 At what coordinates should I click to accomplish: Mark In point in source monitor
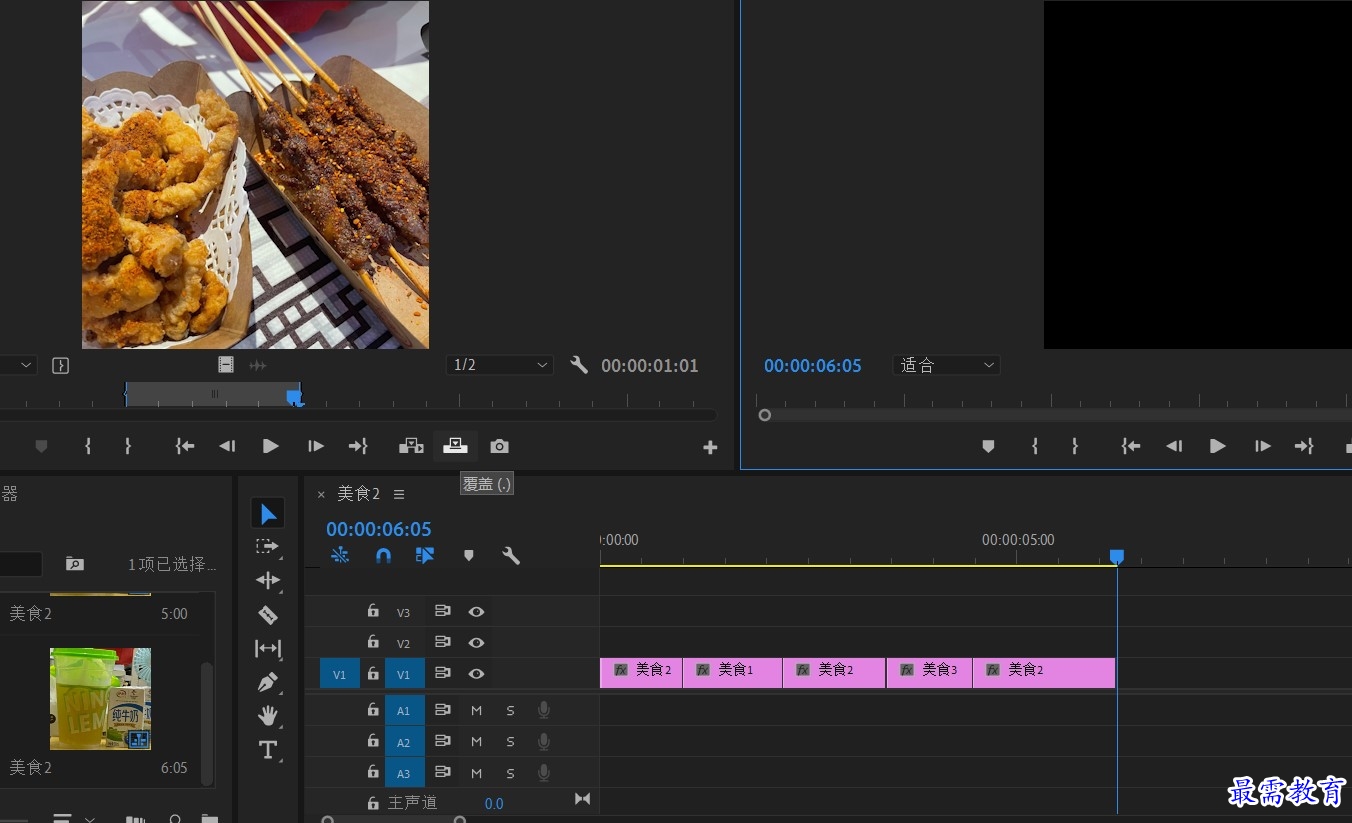(x=88, y=447)
